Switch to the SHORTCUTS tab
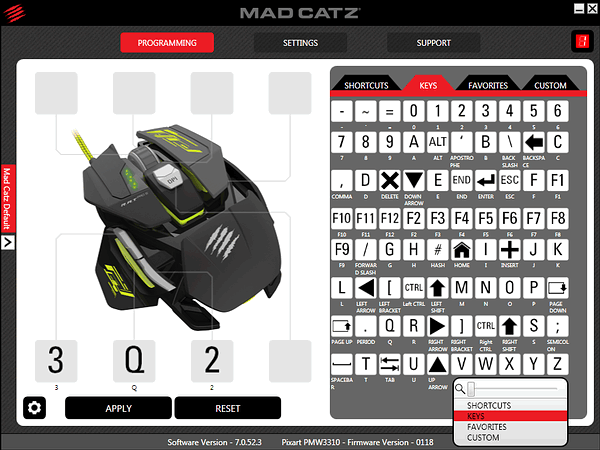The width and height of the screenshot is (600, 450). pyautogui.click(x=366, y=85)
